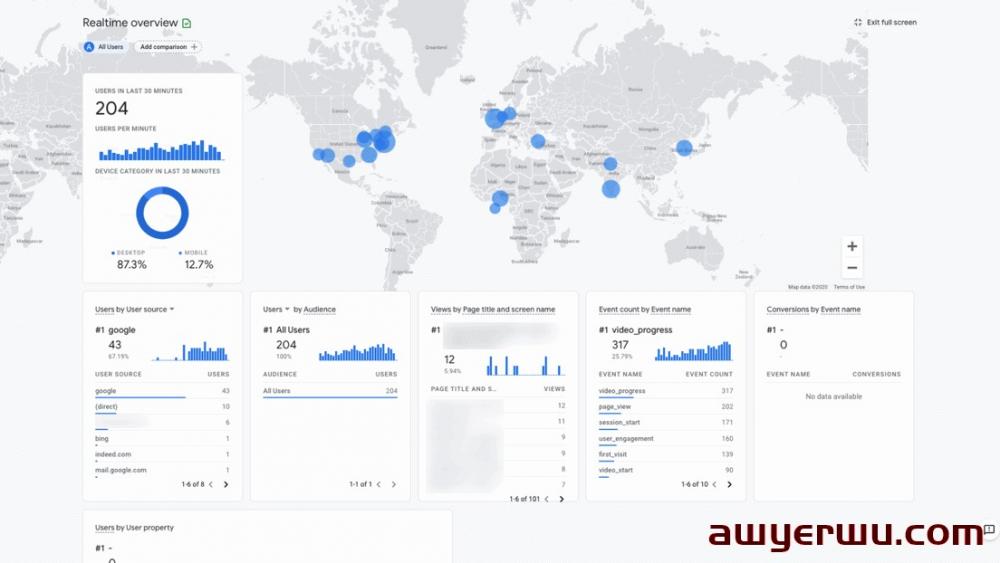
Task: Go to next page in Views card
Action: coord(561,499)
